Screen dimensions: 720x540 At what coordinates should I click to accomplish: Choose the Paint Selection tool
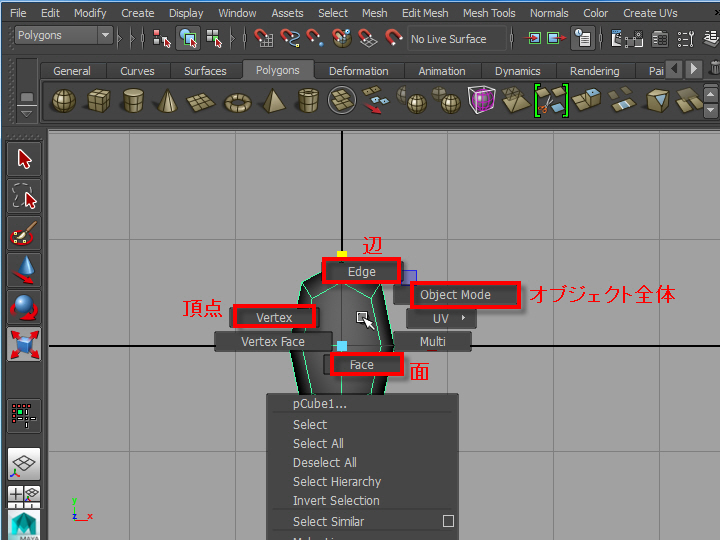click(x=24, y=234)
